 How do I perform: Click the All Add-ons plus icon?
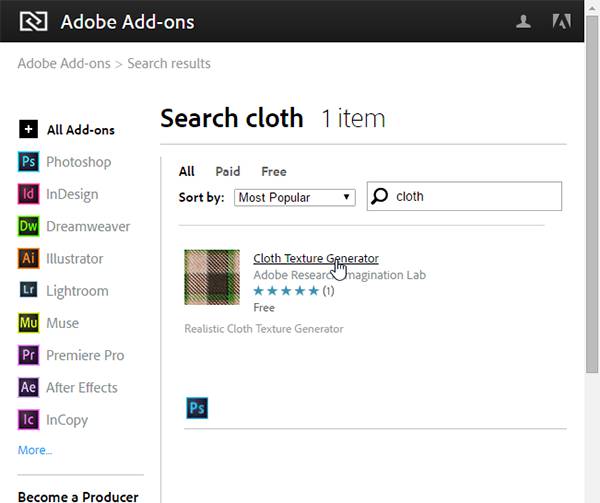28,129
